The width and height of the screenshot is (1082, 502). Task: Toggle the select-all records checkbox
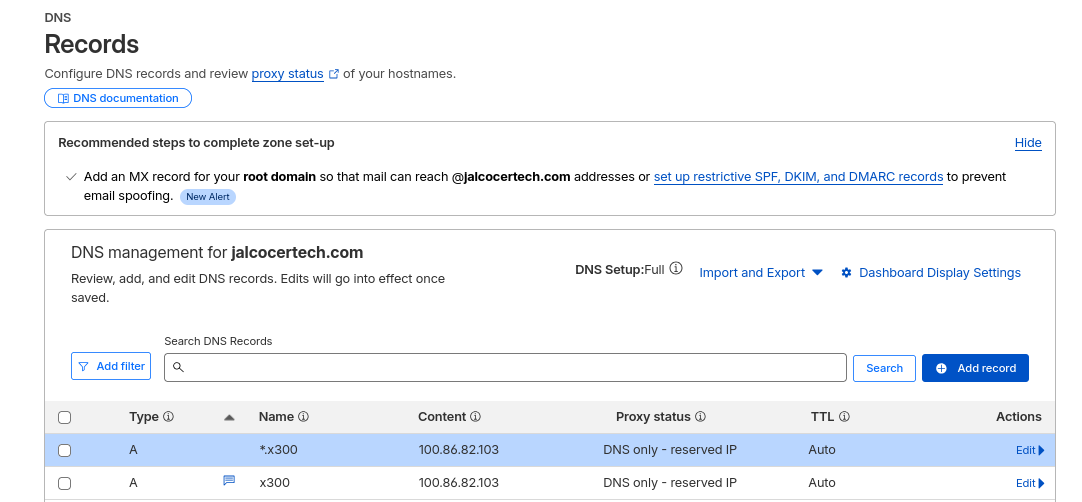click(64, 417)
